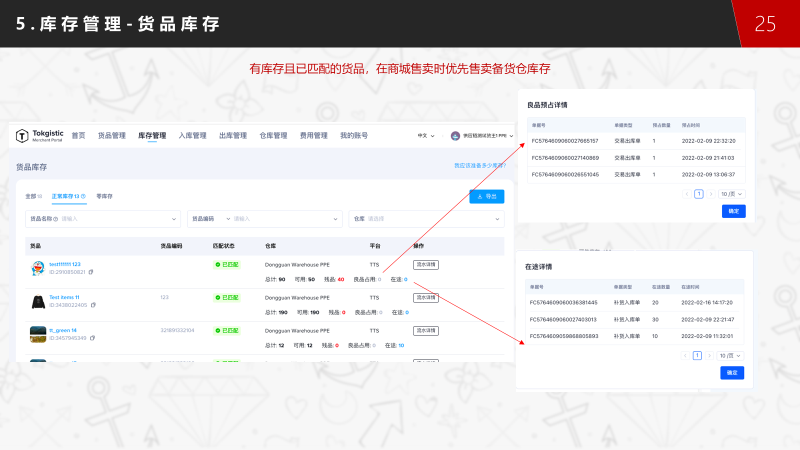800x450 pixels.
Task: Open 流水详情 for tt_green 14
Action: click(426, 331)
